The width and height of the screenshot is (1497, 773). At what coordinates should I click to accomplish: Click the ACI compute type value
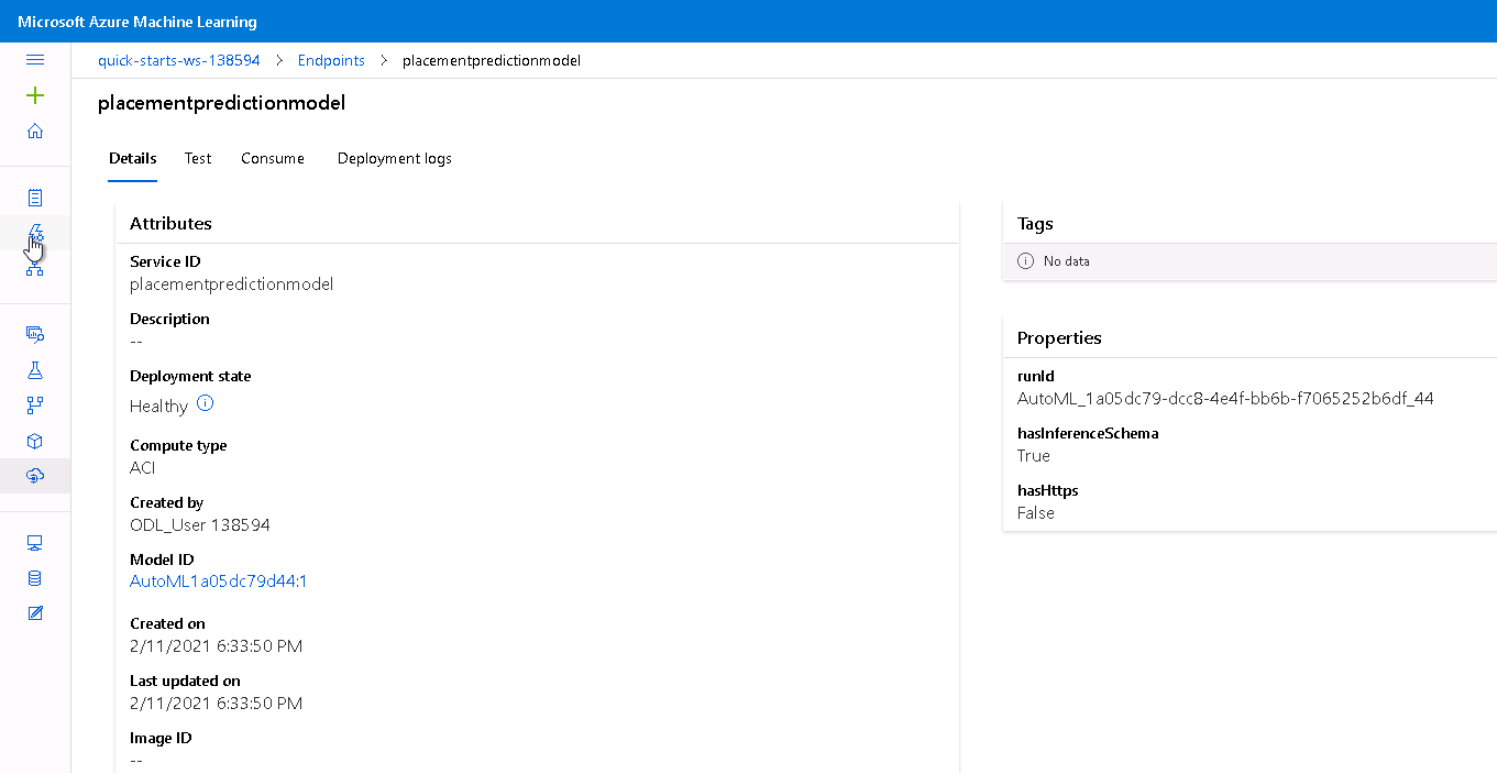tap(143, 467)
